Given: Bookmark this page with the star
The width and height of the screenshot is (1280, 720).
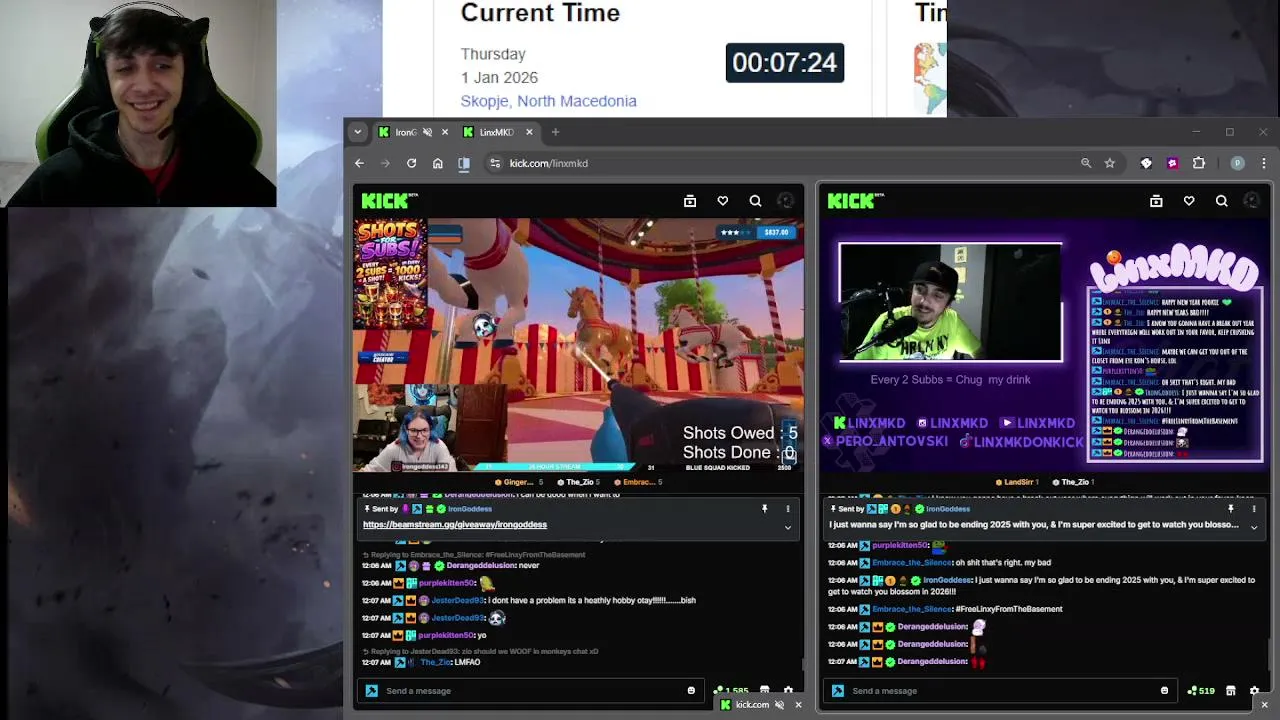Looking at the screenshot, I should pos(1110,163).
